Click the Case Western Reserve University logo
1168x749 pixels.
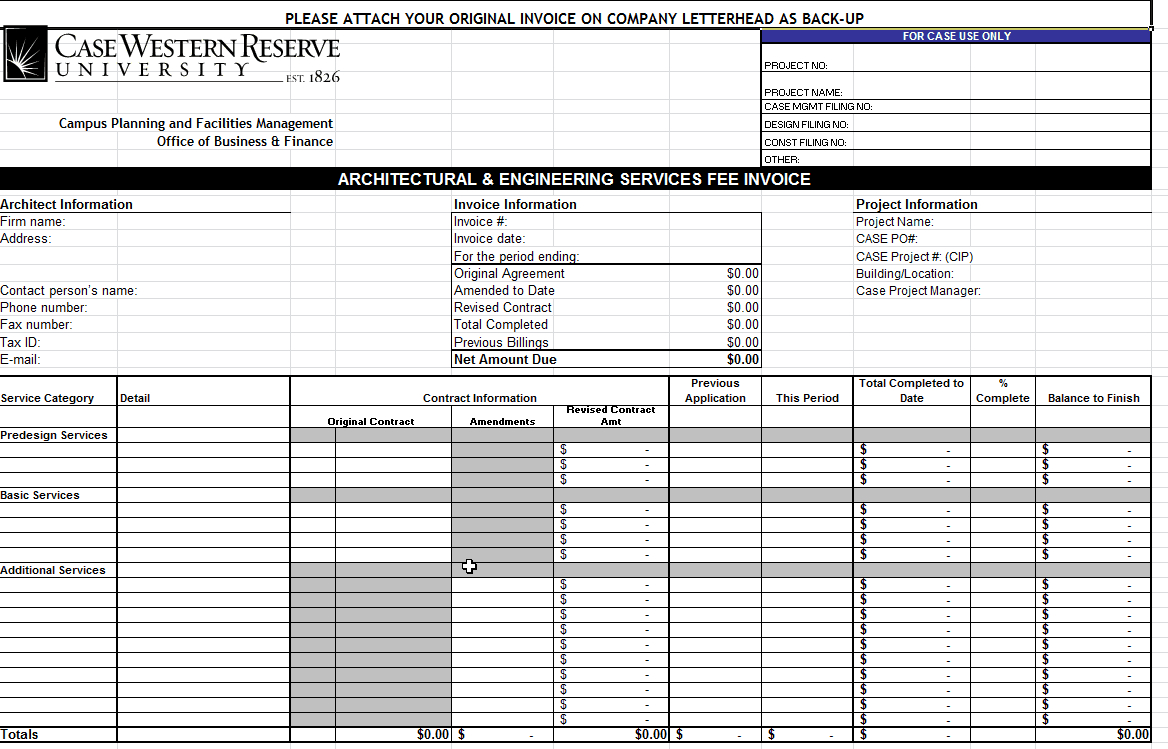(x=171, y=56)
